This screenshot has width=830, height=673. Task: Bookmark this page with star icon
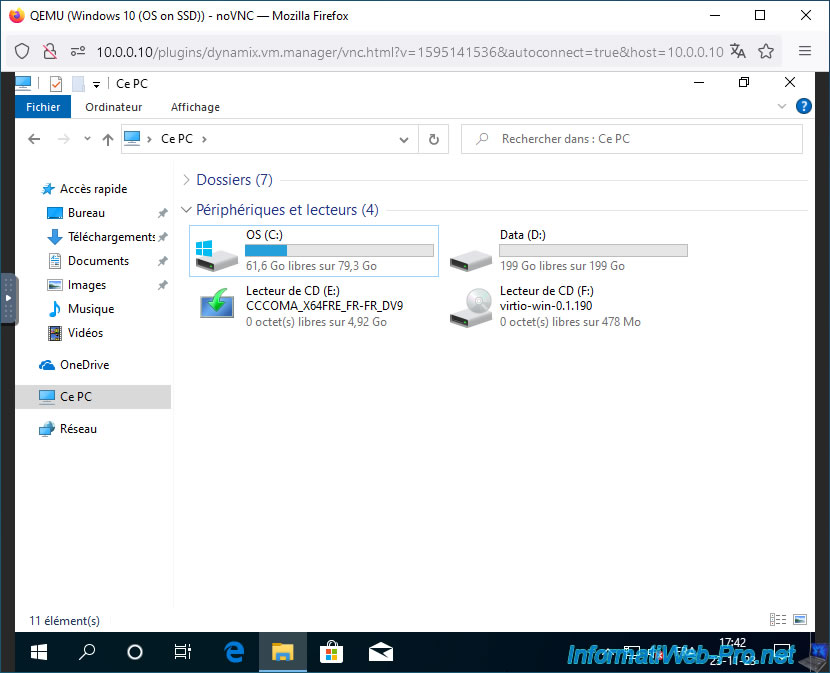tap(766, 51)
